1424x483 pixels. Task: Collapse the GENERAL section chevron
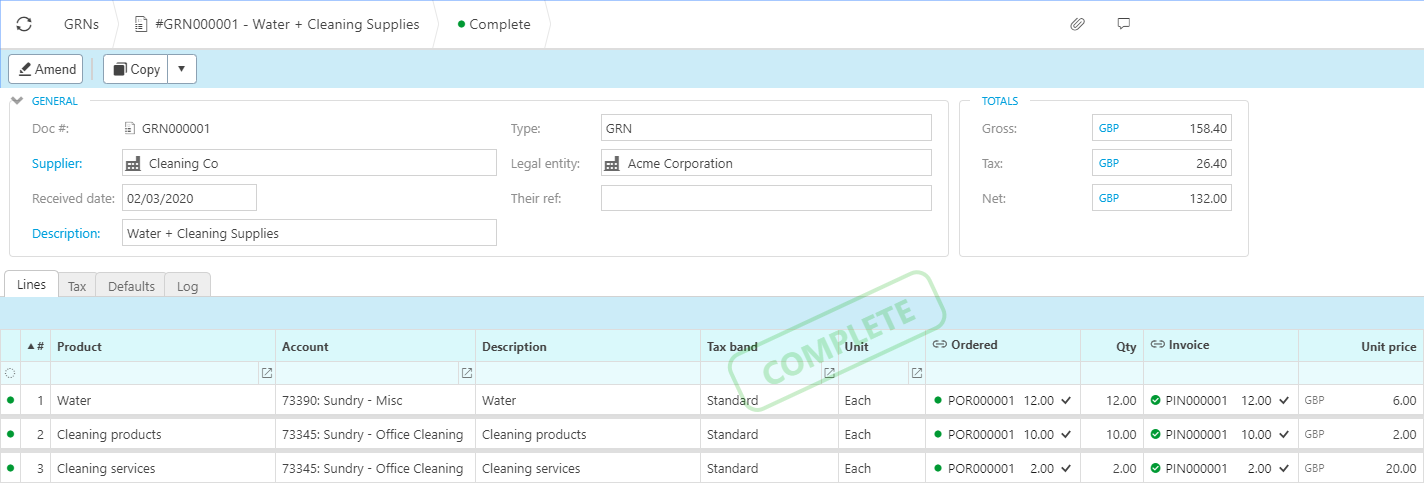pos(17,100)
